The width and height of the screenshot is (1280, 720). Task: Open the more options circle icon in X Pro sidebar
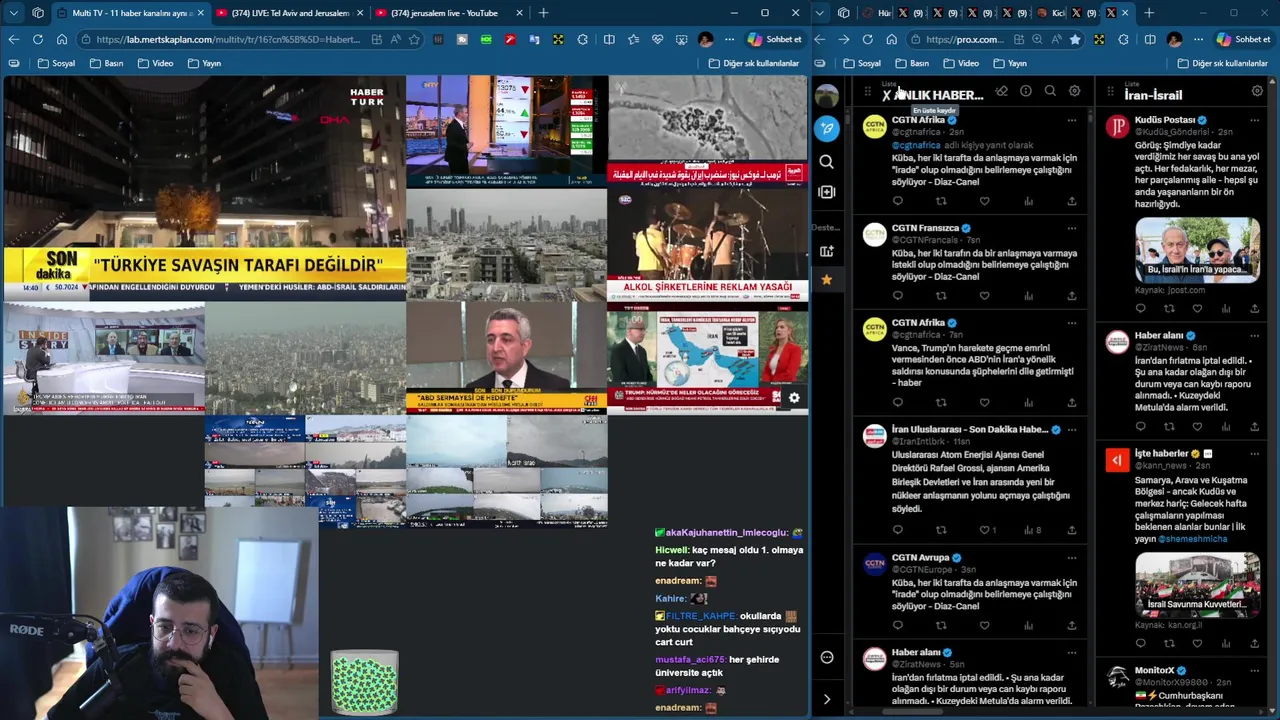pyautogui.click(x=826, y=657)
